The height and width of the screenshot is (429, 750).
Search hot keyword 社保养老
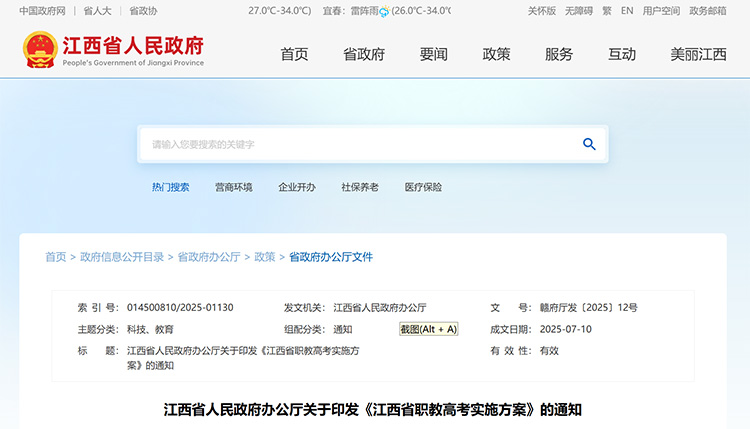point(360,187)
